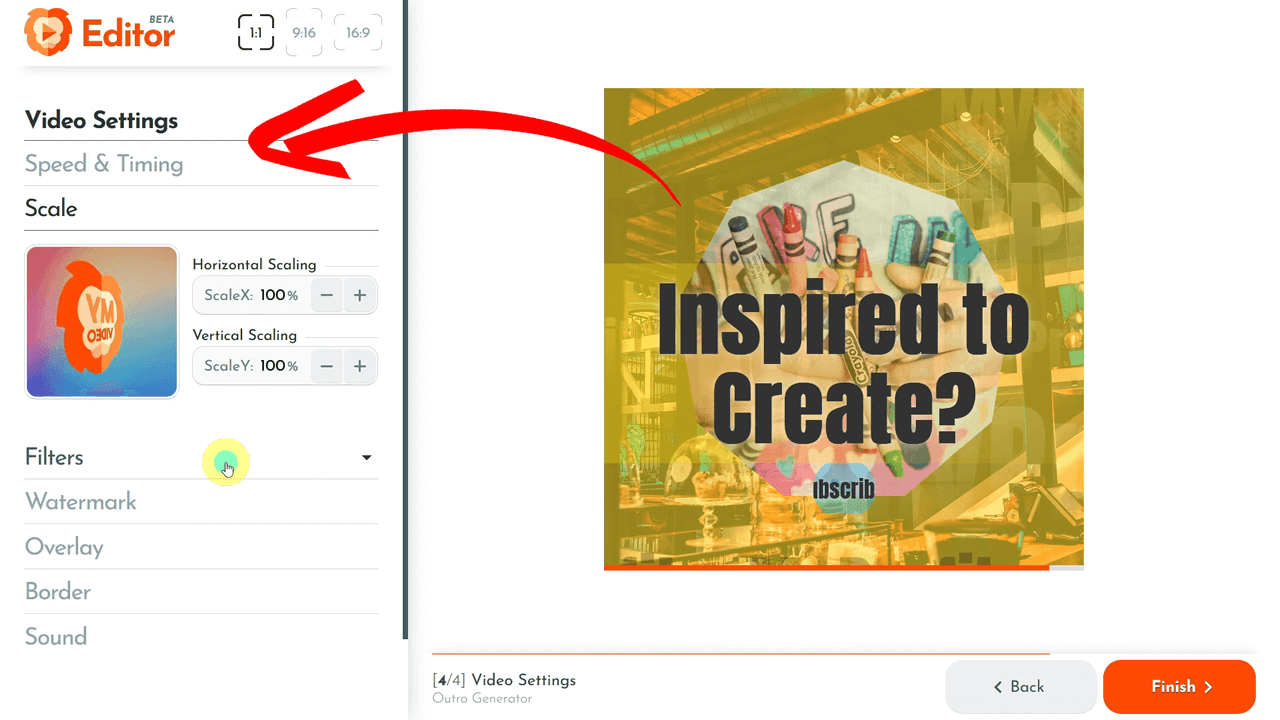Increase ScaleY with the plus button
The height and width of the screenshot is (720, 1280).
(360, 366)
